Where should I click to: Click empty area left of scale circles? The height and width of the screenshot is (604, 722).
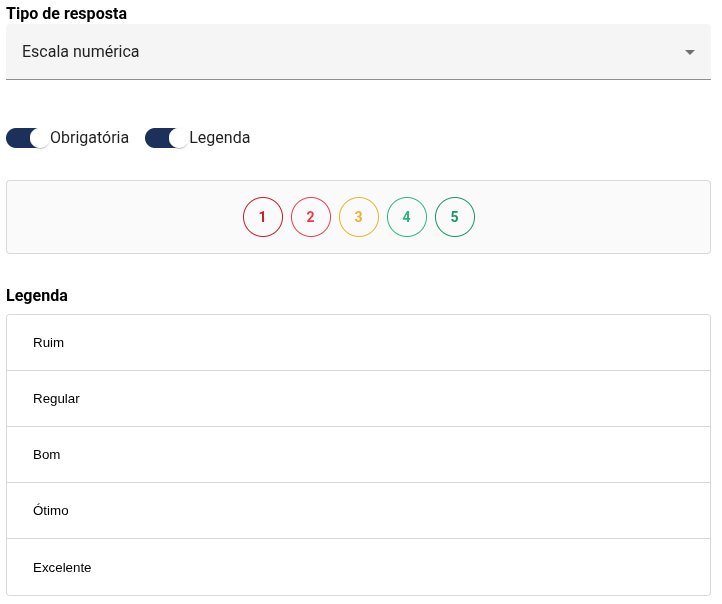coord(120,217)
